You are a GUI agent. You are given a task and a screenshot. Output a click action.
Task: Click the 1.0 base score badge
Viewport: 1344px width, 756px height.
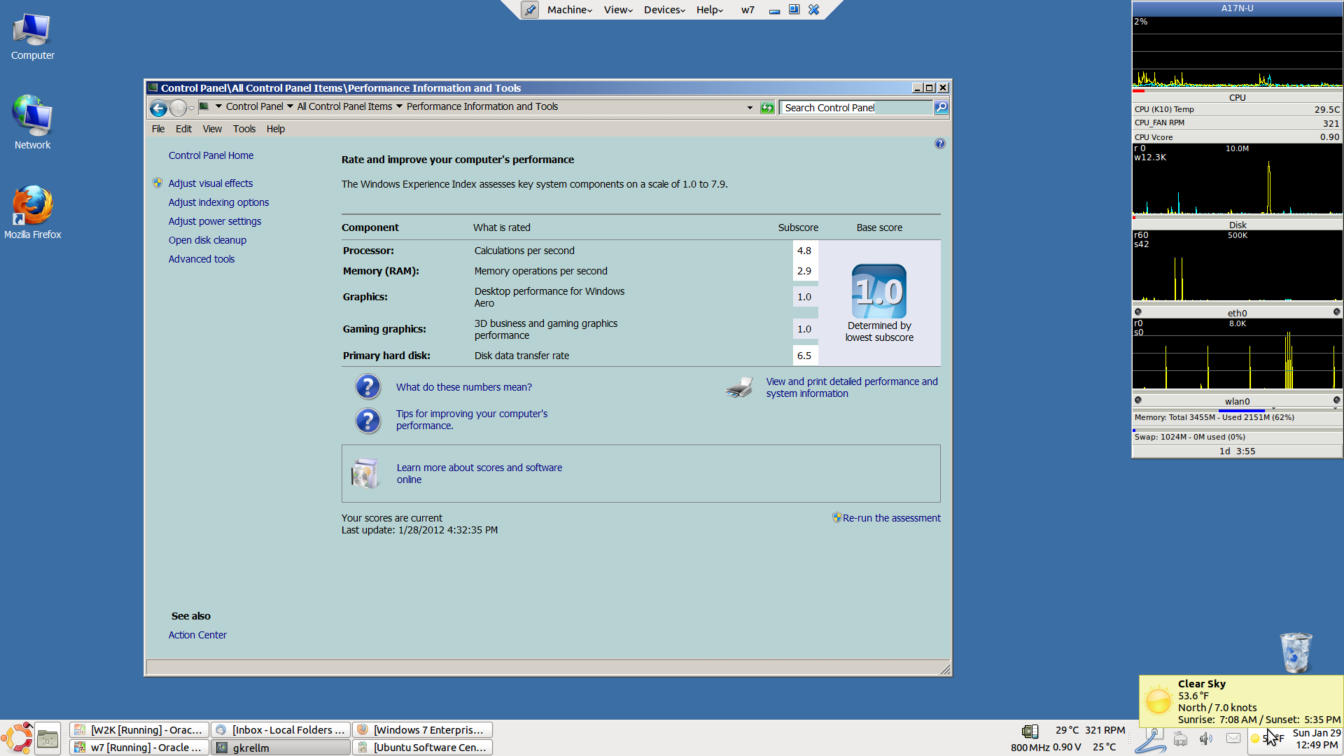(x=879, y=292)
